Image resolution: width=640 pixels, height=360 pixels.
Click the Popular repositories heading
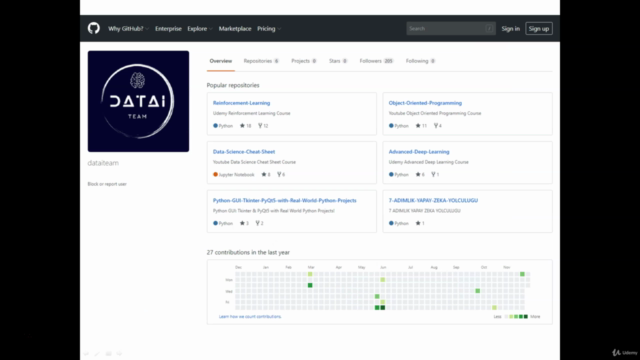[x=233, y=85]
